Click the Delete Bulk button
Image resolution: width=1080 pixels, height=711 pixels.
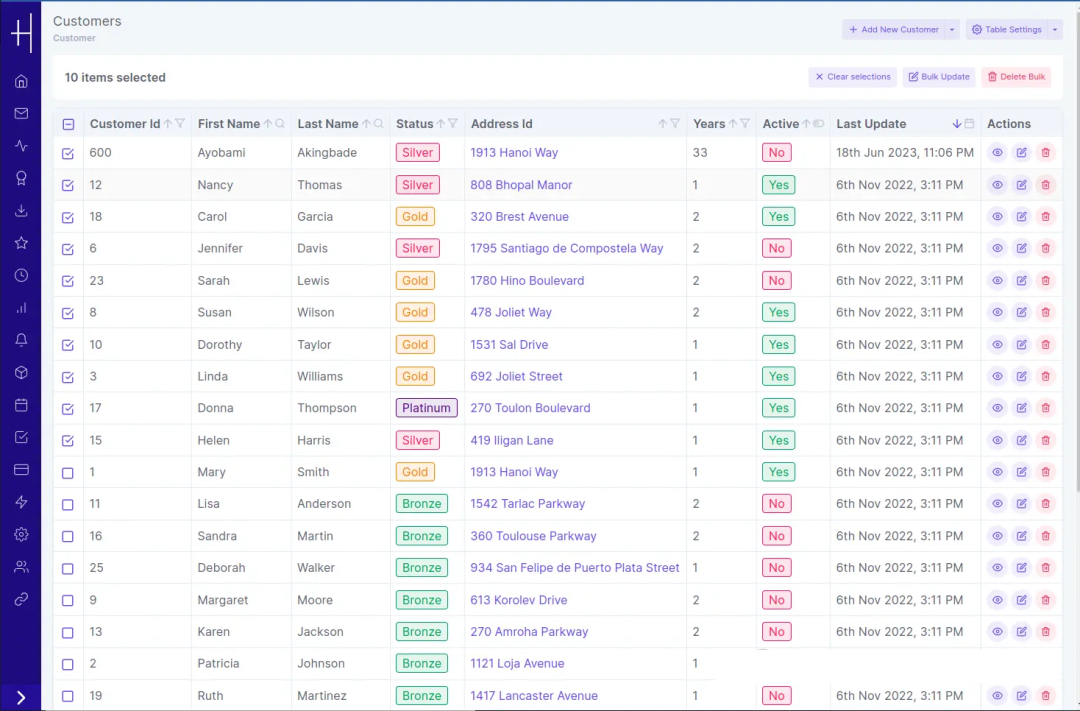(1016, 77)
